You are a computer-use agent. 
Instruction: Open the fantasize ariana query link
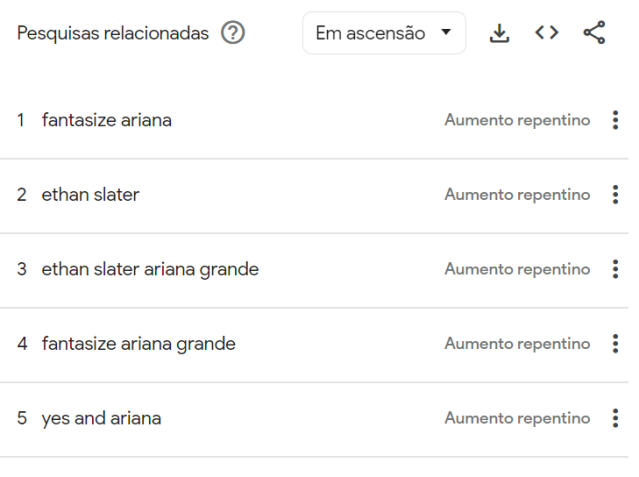tap(107, 120)
